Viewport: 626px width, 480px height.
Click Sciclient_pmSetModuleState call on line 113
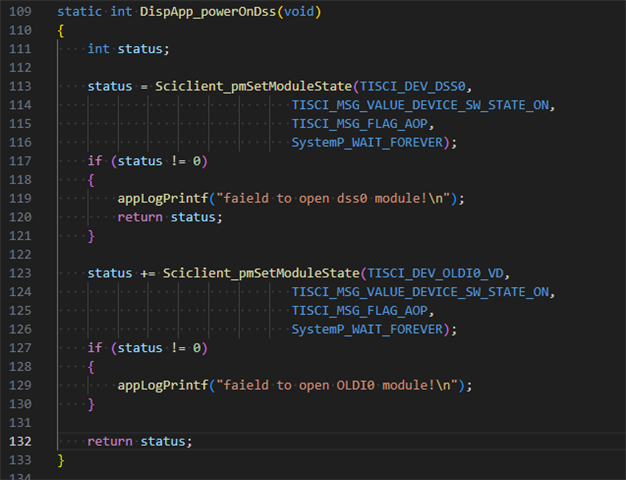point(254,86)
